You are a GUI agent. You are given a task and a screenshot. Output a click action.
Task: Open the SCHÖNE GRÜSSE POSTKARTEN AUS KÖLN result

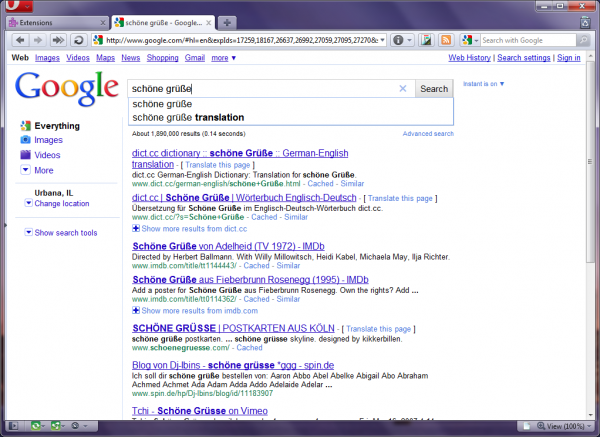(233, 328)
